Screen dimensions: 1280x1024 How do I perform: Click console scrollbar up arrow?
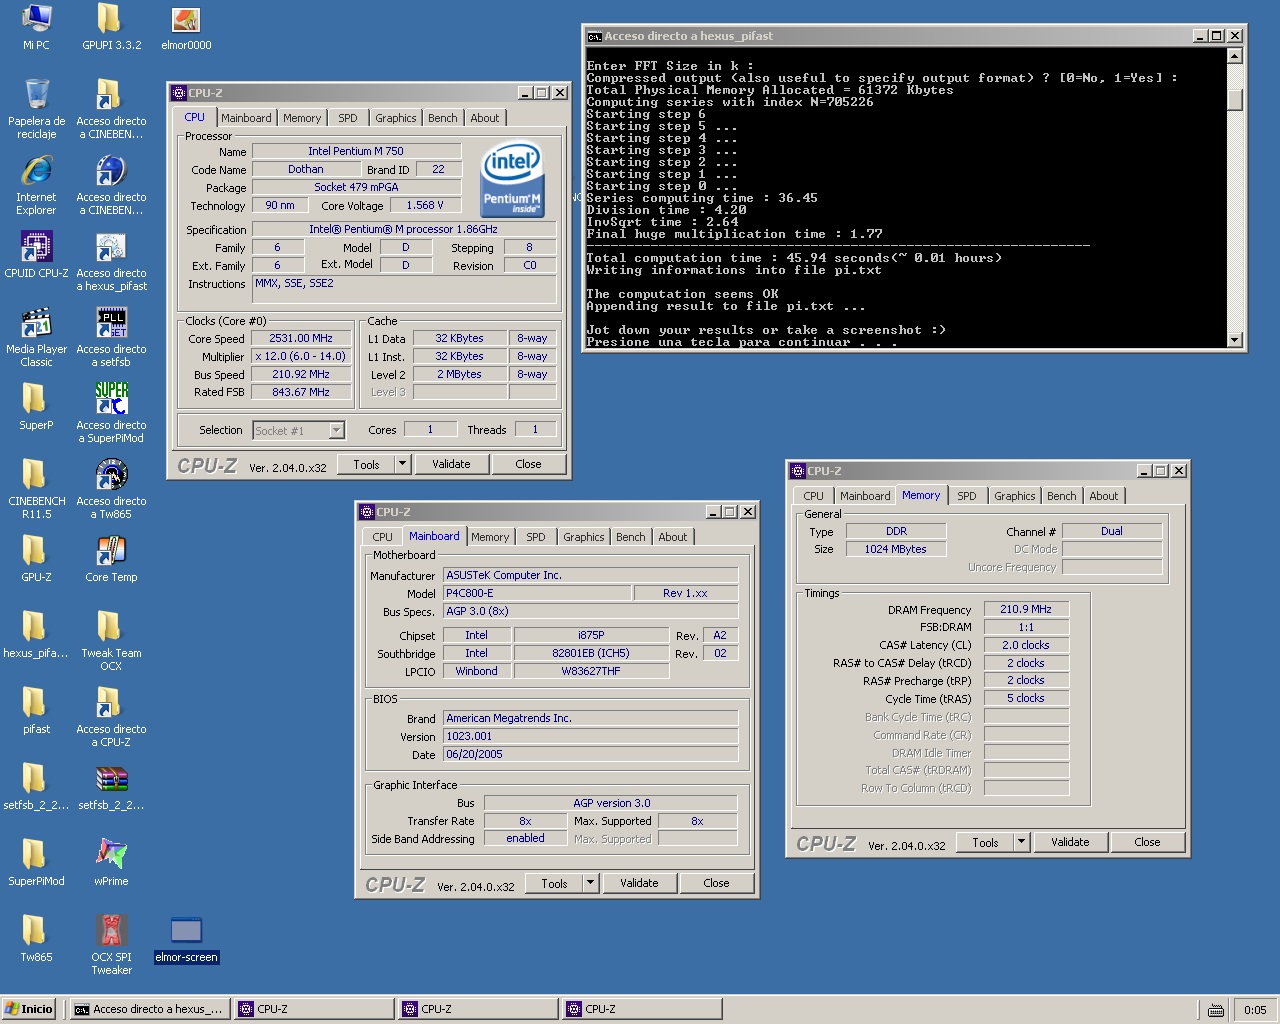pos(1235,56)
